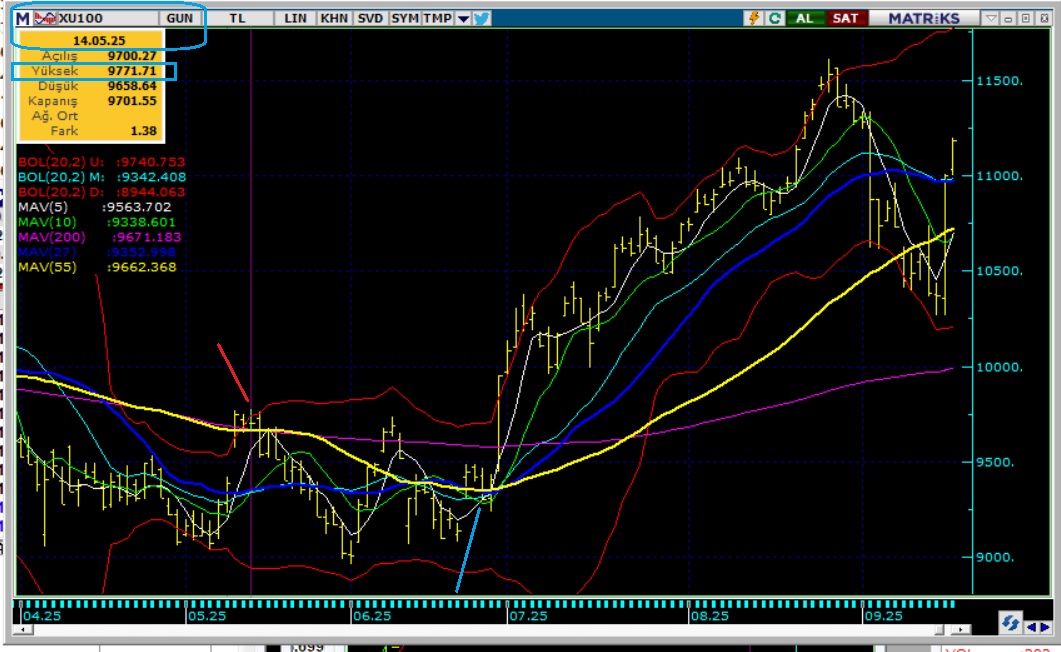The width and height of the screenshot is (1061, 652).
Task: Toggle LIN linear scale mode
Action: 296,18
